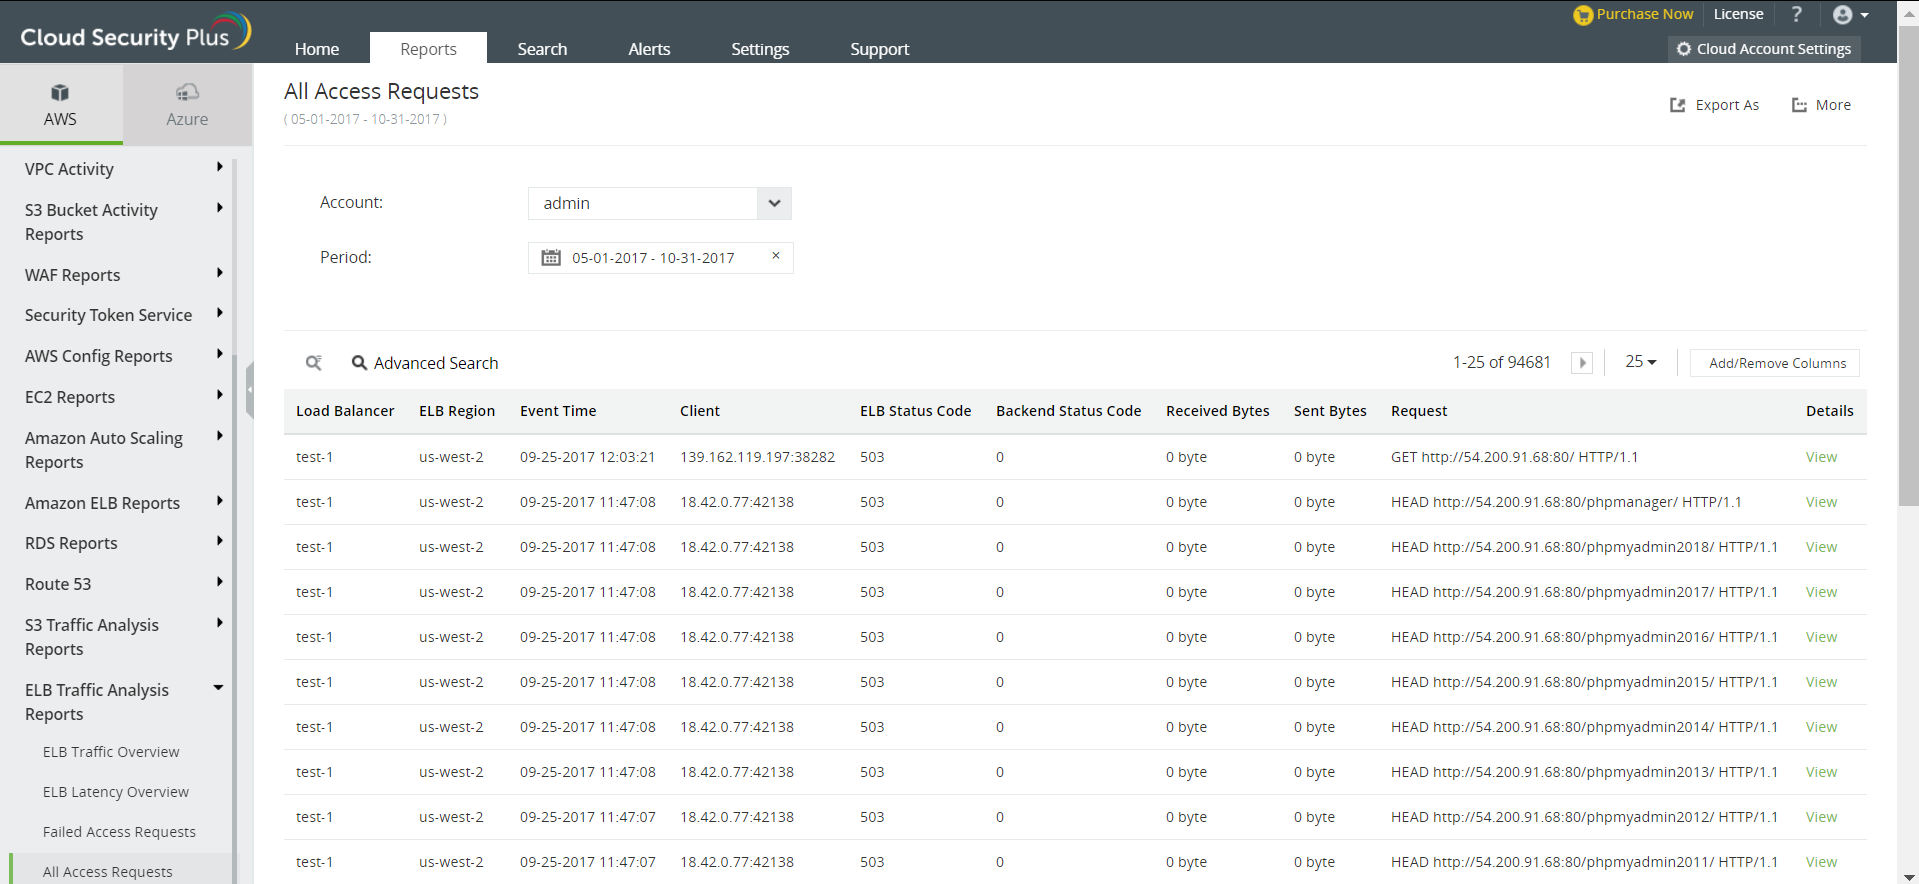This screenshot has height=884, width=1919.
Task: Change the 25 rows per page dropdown
Action: pyautogui.click(x=1640, y=362)
